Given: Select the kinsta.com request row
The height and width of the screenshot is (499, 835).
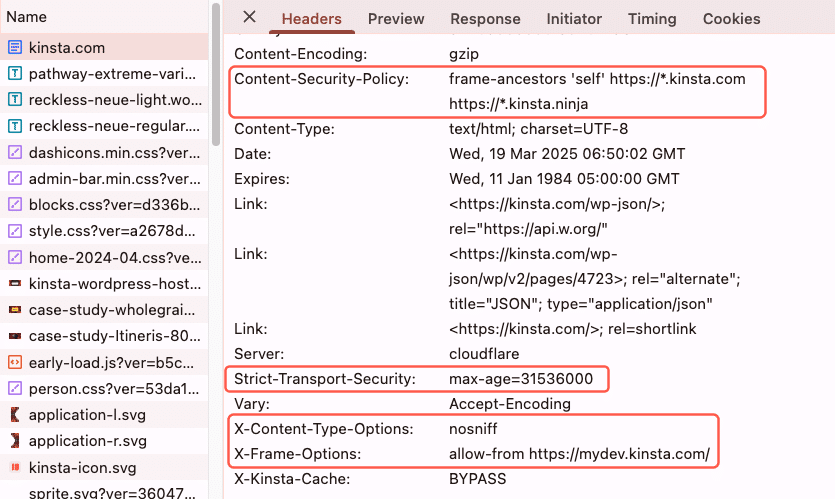Looking at the screenshot, I should pyautogui.click(x=104, y=47).
